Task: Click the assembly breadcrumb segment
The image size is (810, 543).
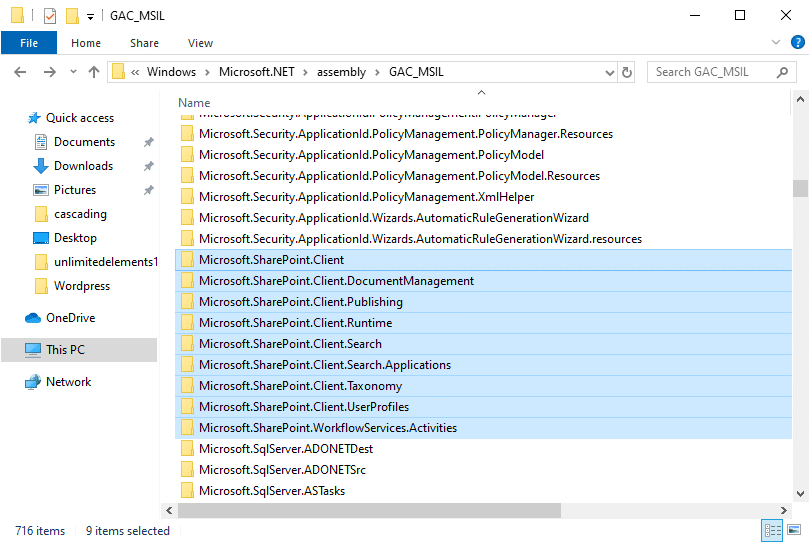Action: coord(341,72)
